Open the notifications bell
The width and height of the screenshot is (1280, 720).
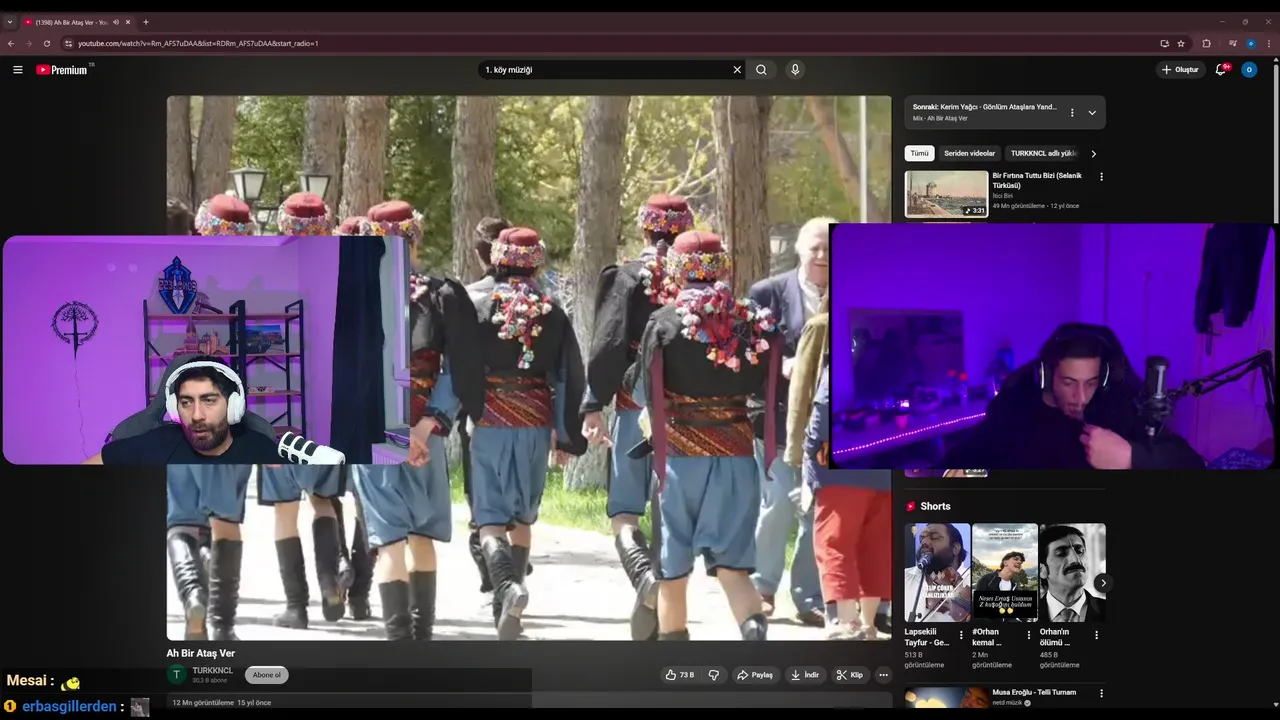(1221, 69)
